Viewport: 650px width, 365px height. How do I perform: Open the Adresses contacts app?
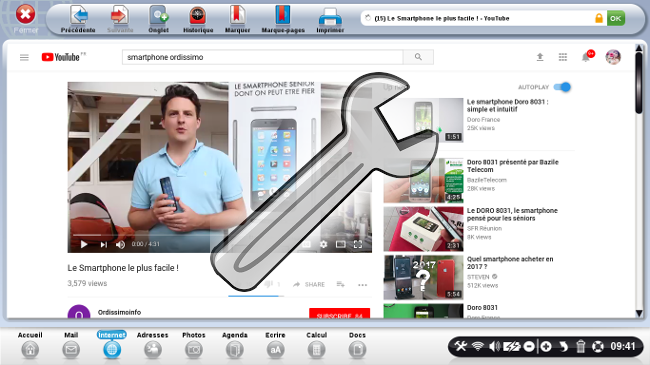(x=153, y=345)
